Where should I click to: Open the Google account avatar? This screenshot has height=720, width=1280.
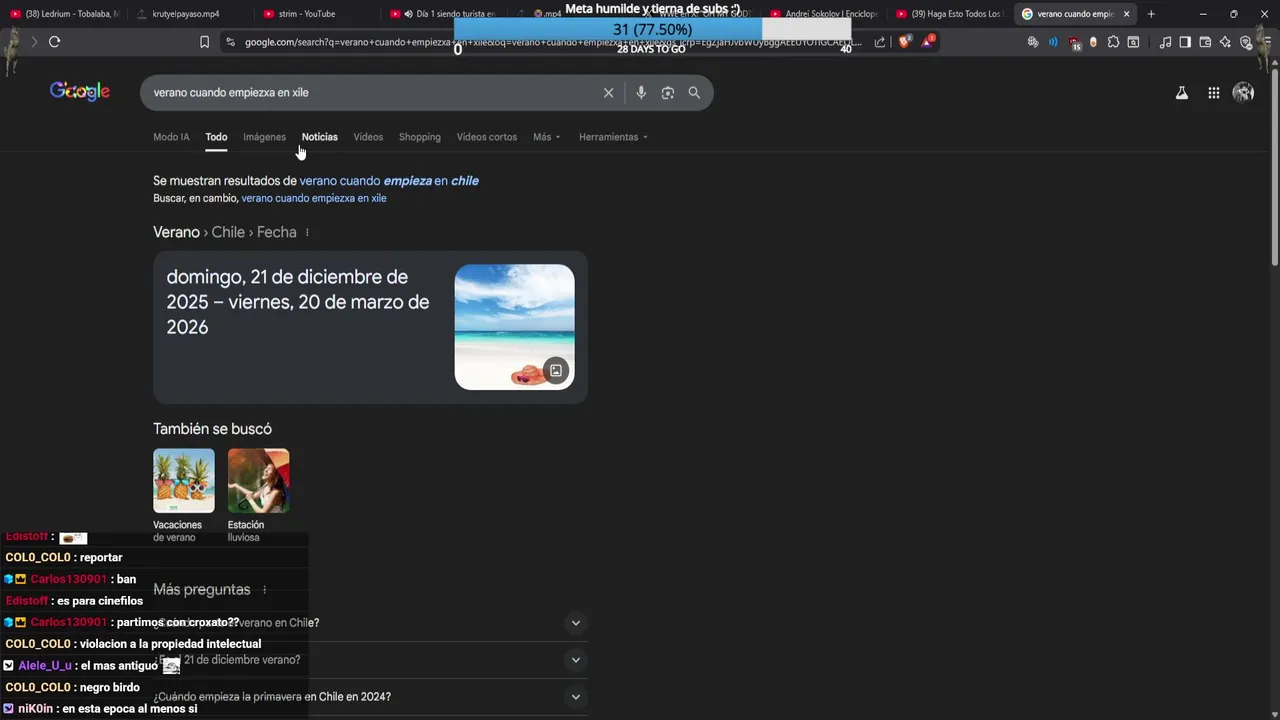[x=1243, y=93]
